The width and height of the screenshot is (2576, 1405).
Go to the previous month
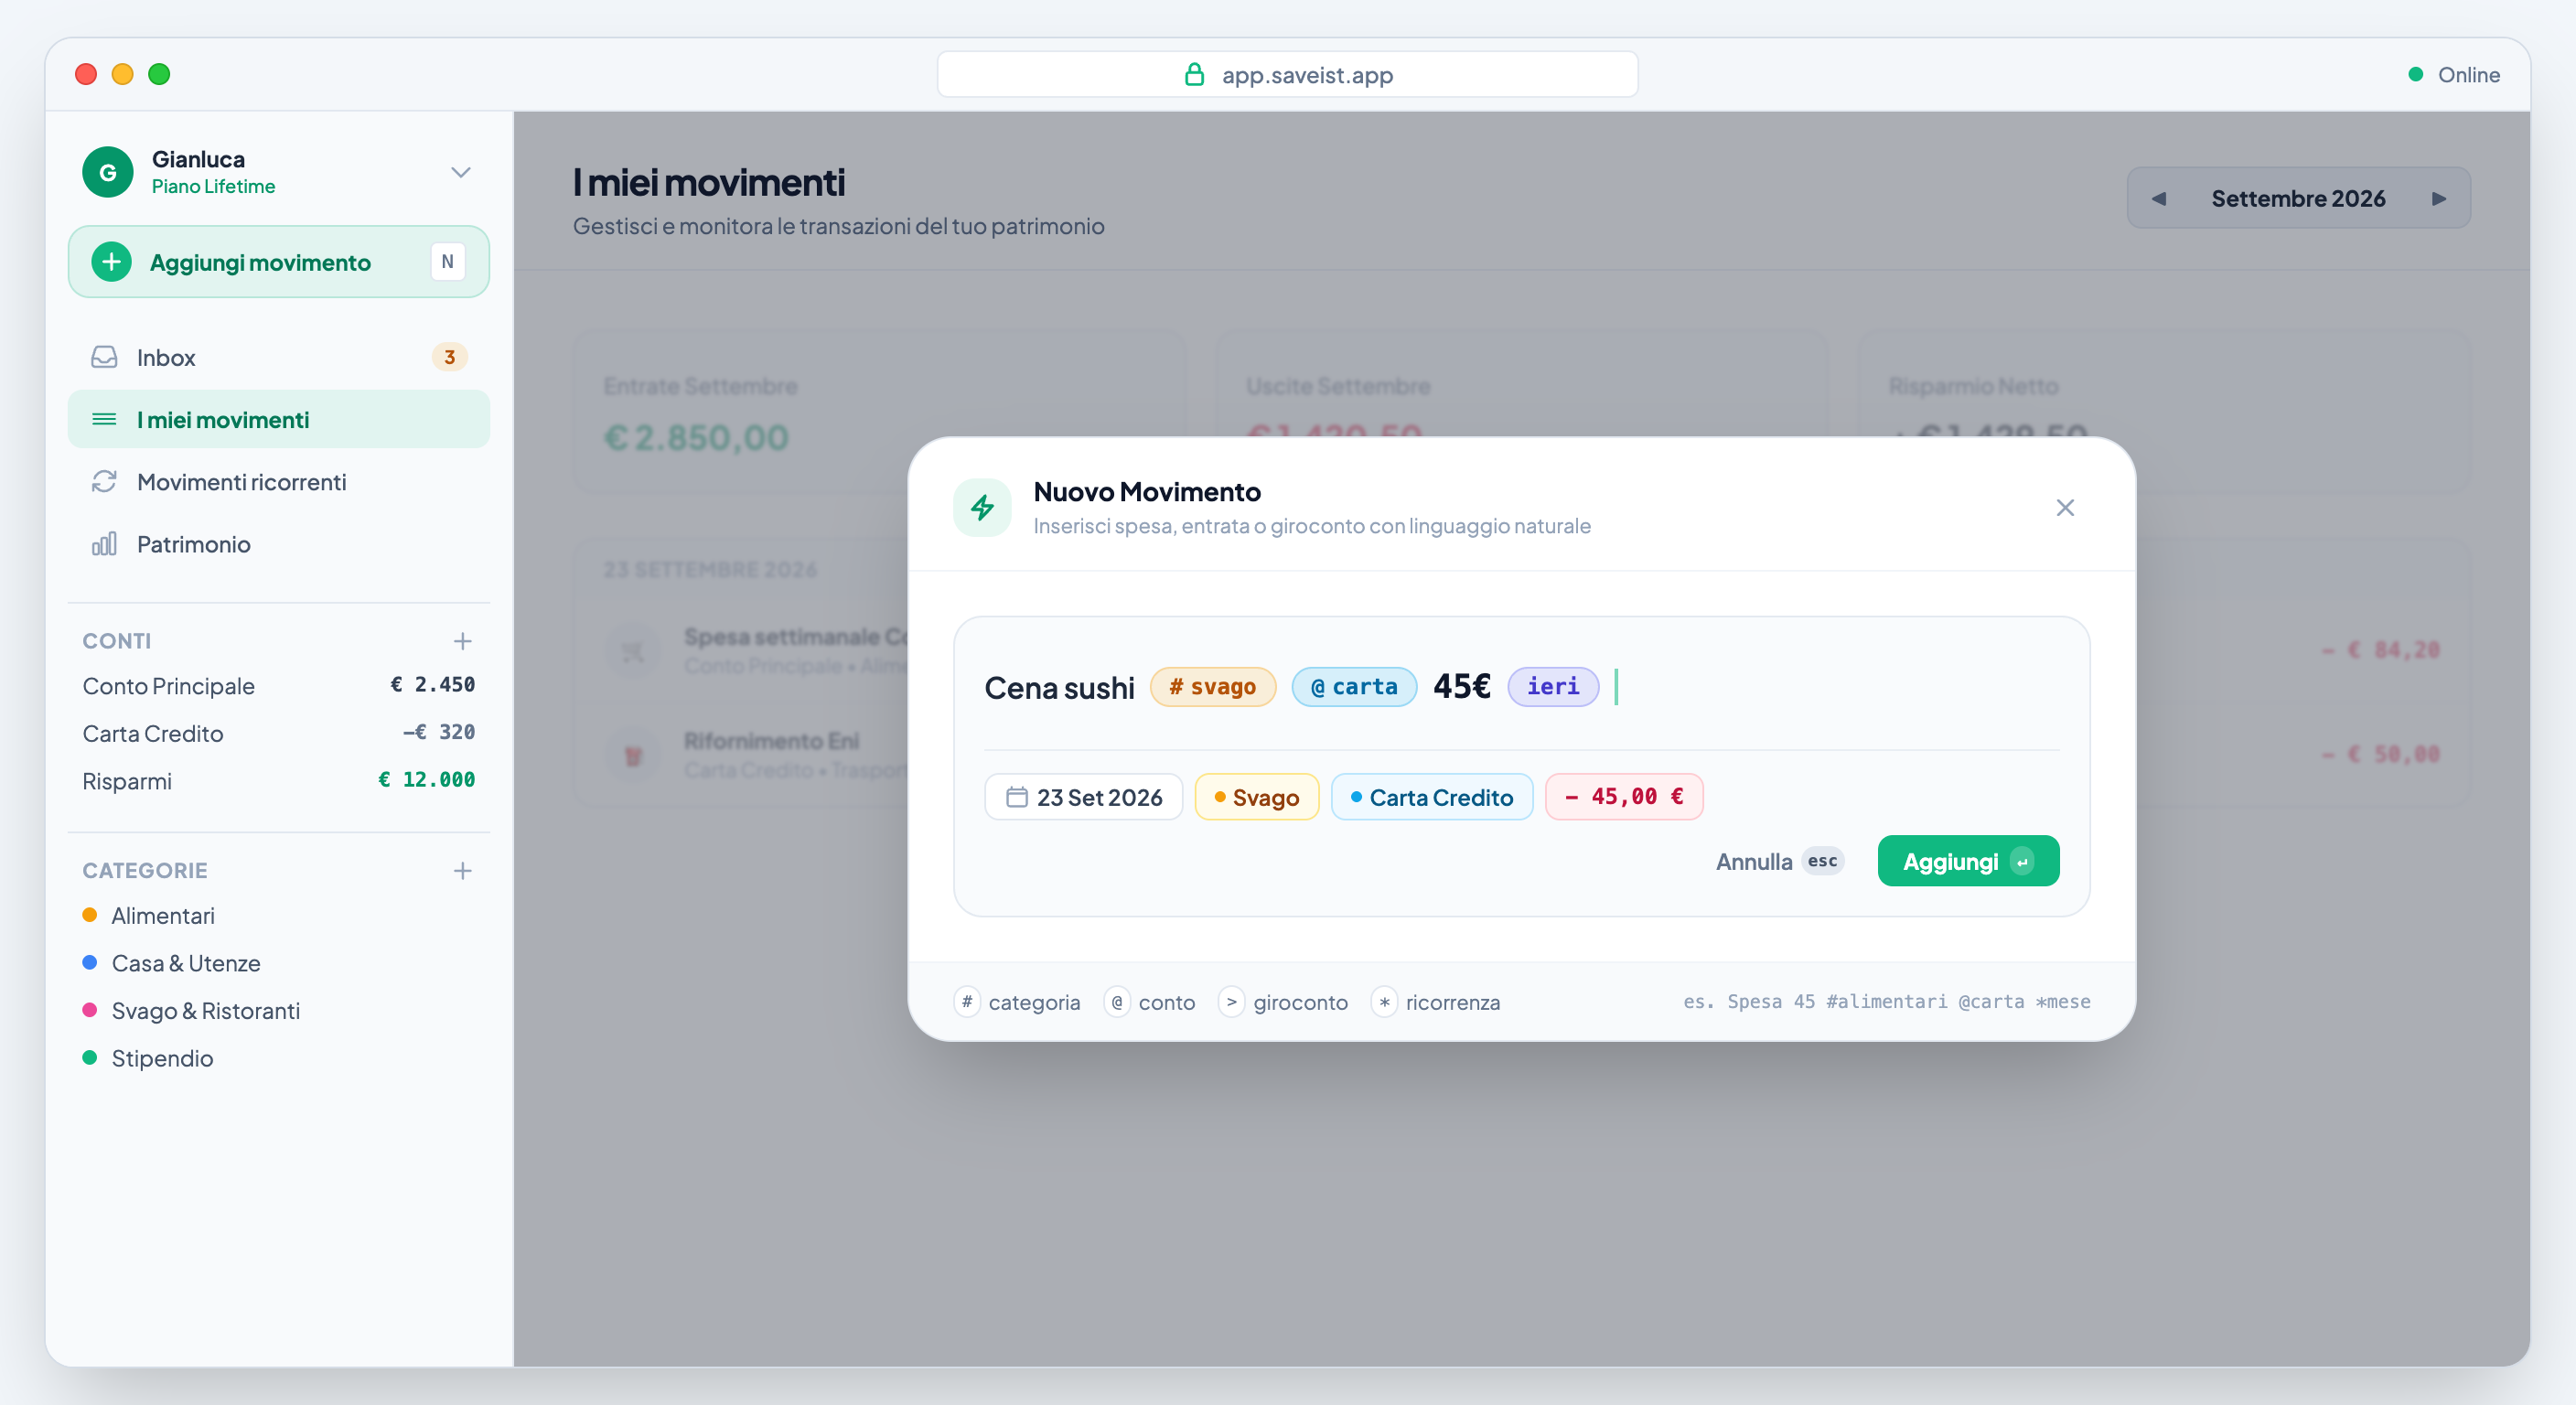click(2159, 198)
